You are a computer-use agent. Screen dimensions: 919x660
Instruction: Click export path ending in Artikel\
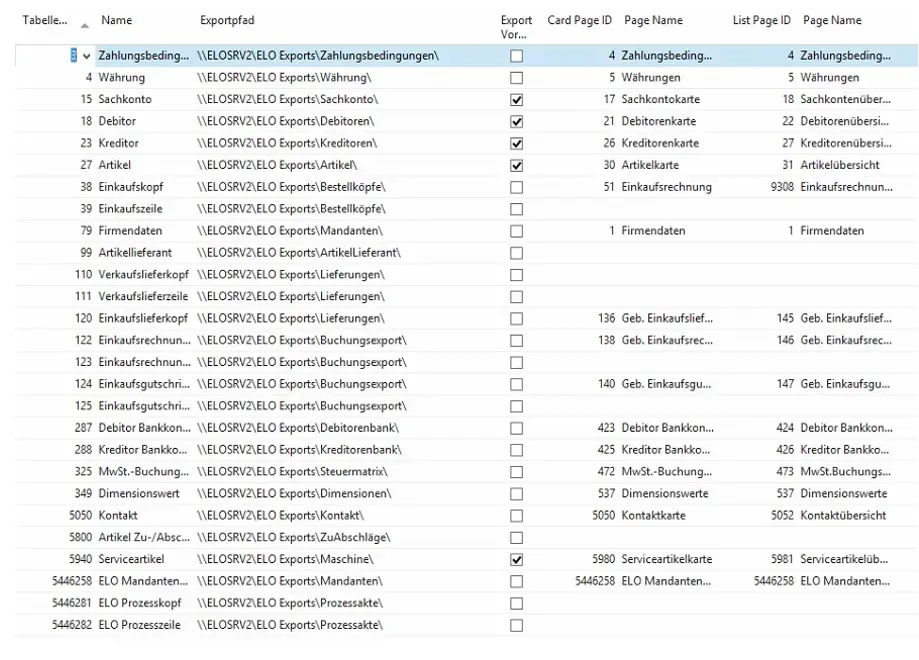point(277,165)
